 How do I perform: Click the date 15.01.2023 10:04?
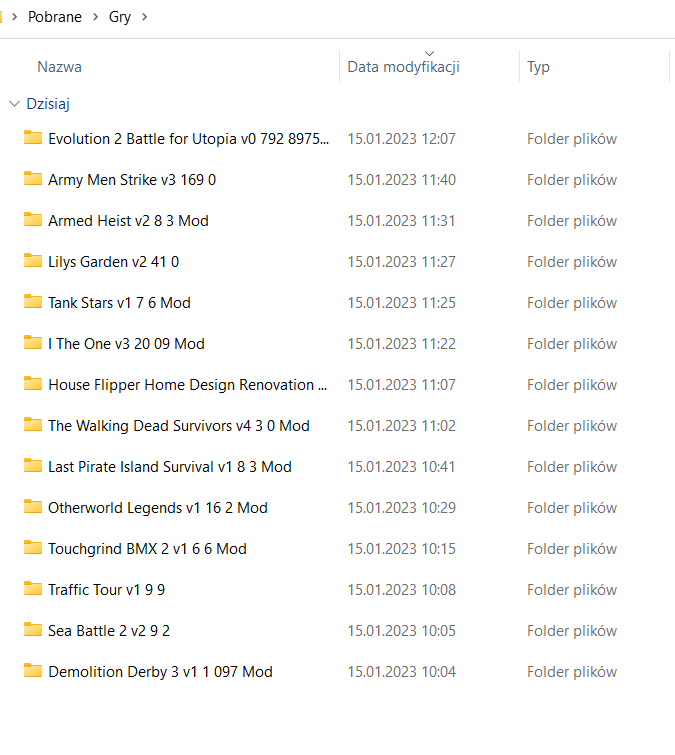point(402,671)
